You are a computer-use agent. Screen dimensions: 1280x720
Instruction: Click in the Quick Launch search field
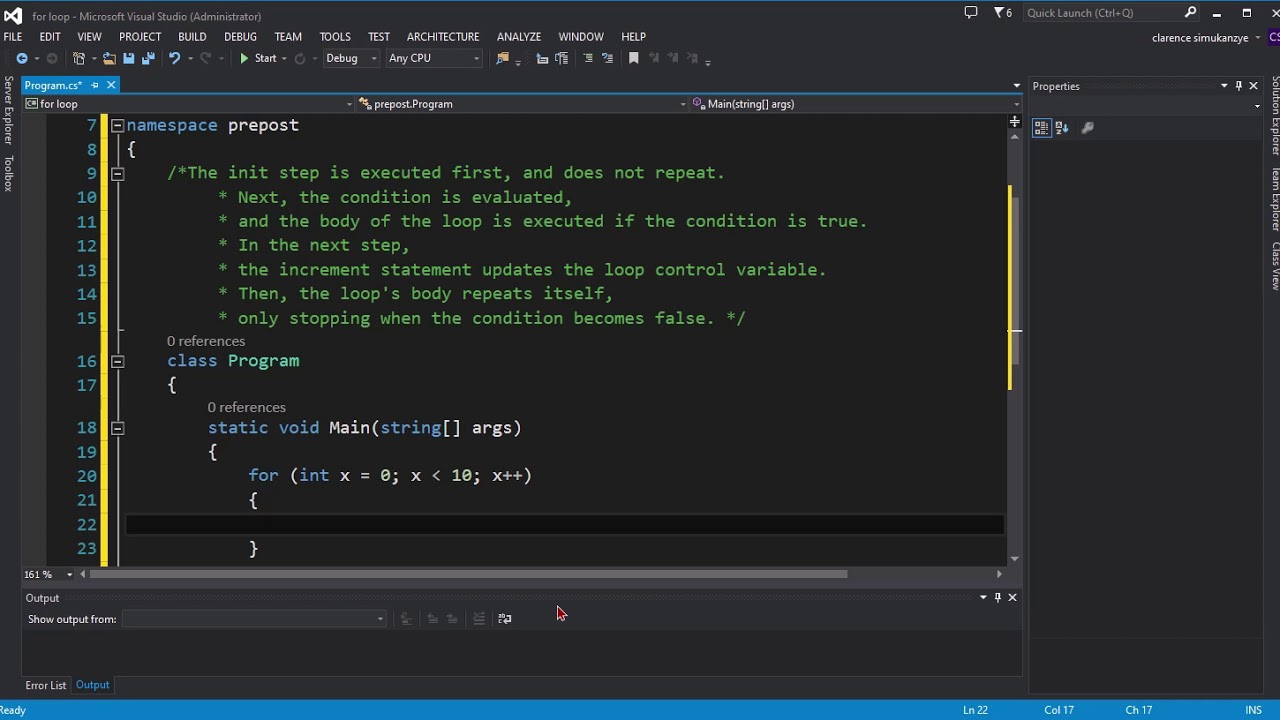click(x=1101, y=13)
